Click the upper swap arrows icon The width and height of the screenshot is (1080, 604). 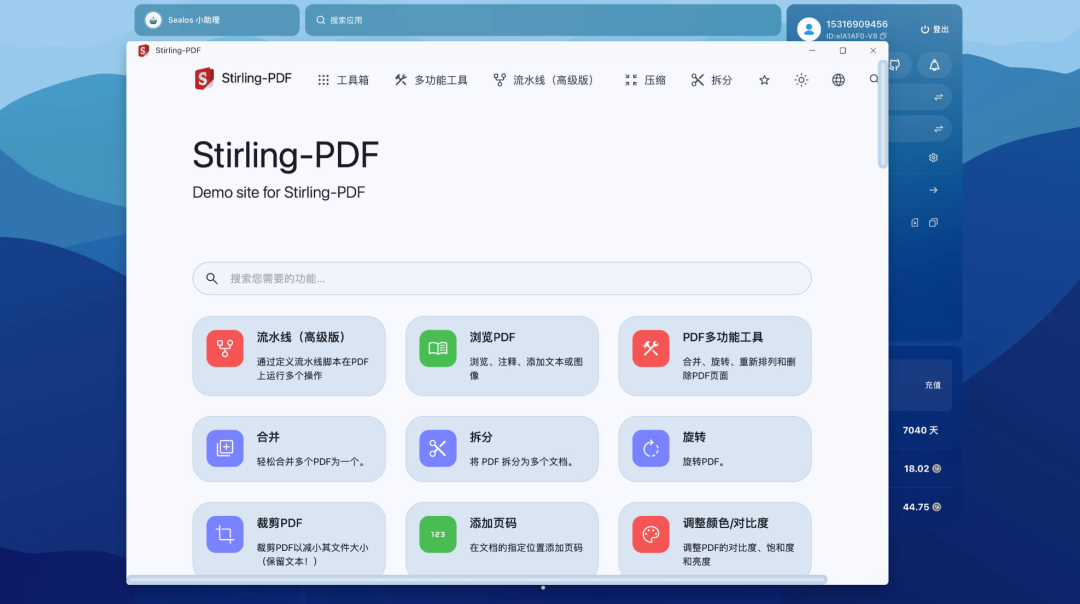938,97
